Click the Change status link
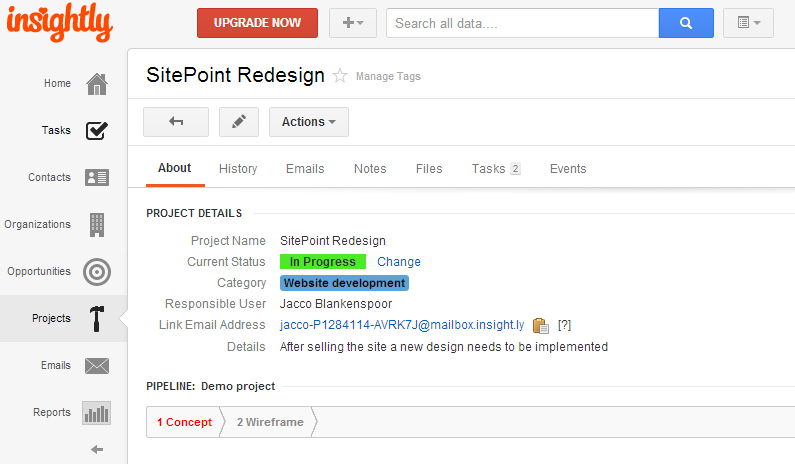795x464 pixels. [399, 262]
